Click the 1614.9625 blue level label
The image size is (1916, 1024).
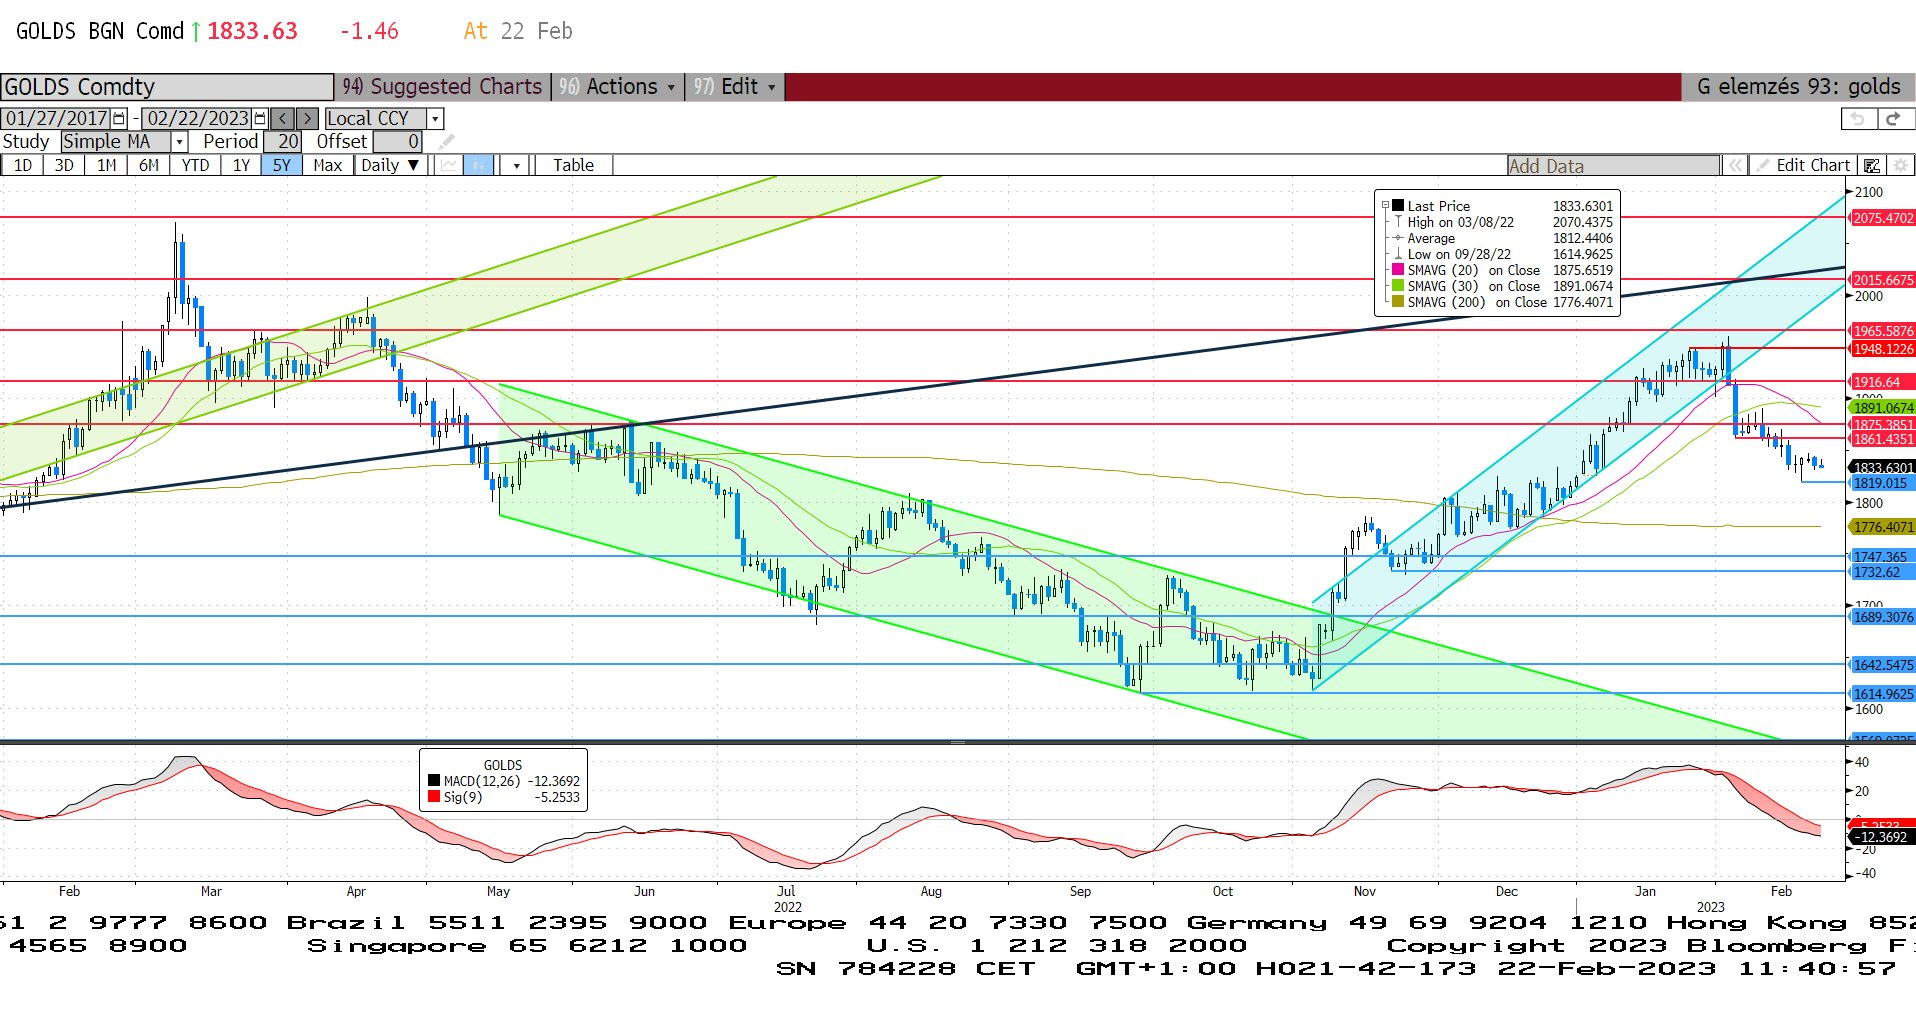pos(1882,694)
